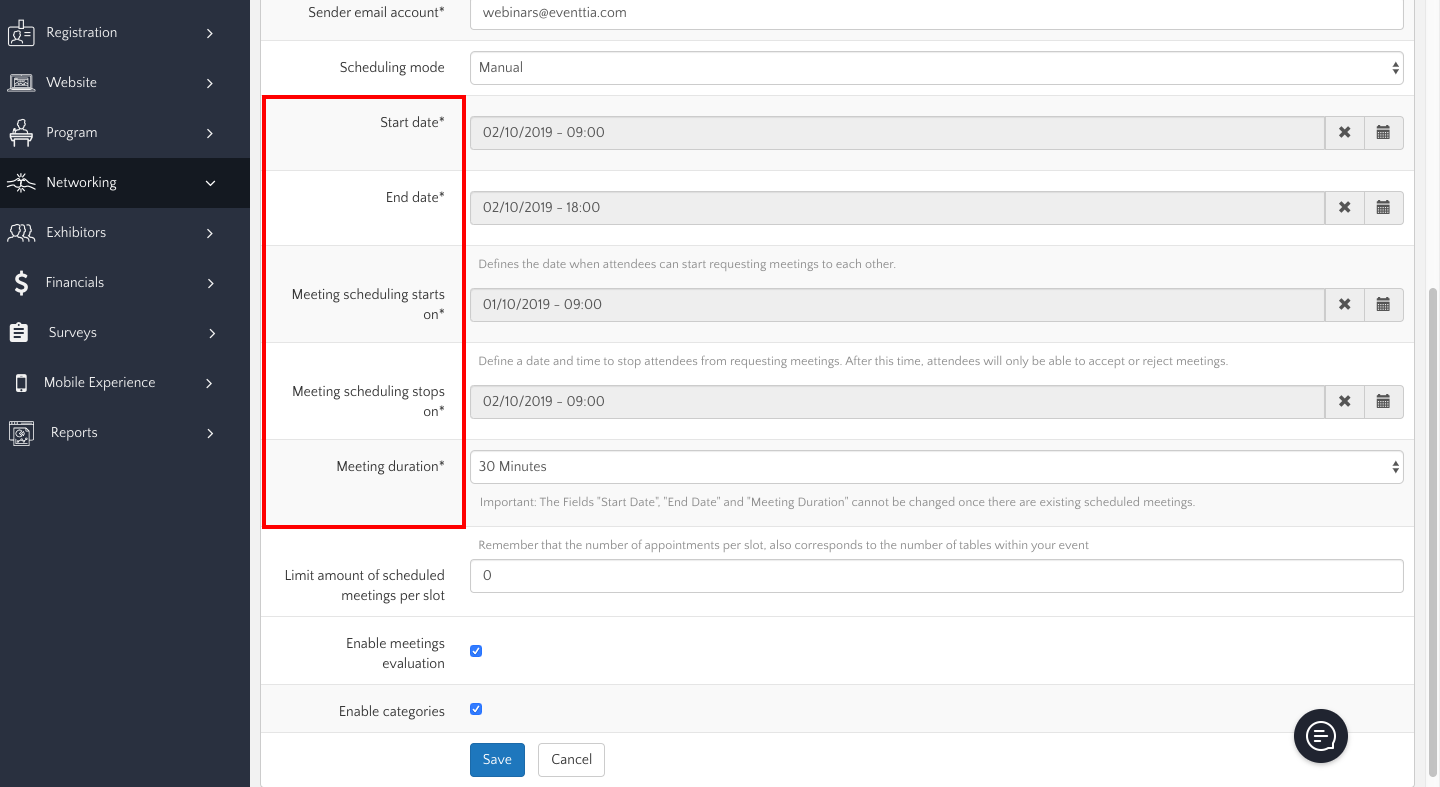Uncheck Enable categories checkbox
The width and height of the screenshot is (1440, 787).
(x=476, y=710)
